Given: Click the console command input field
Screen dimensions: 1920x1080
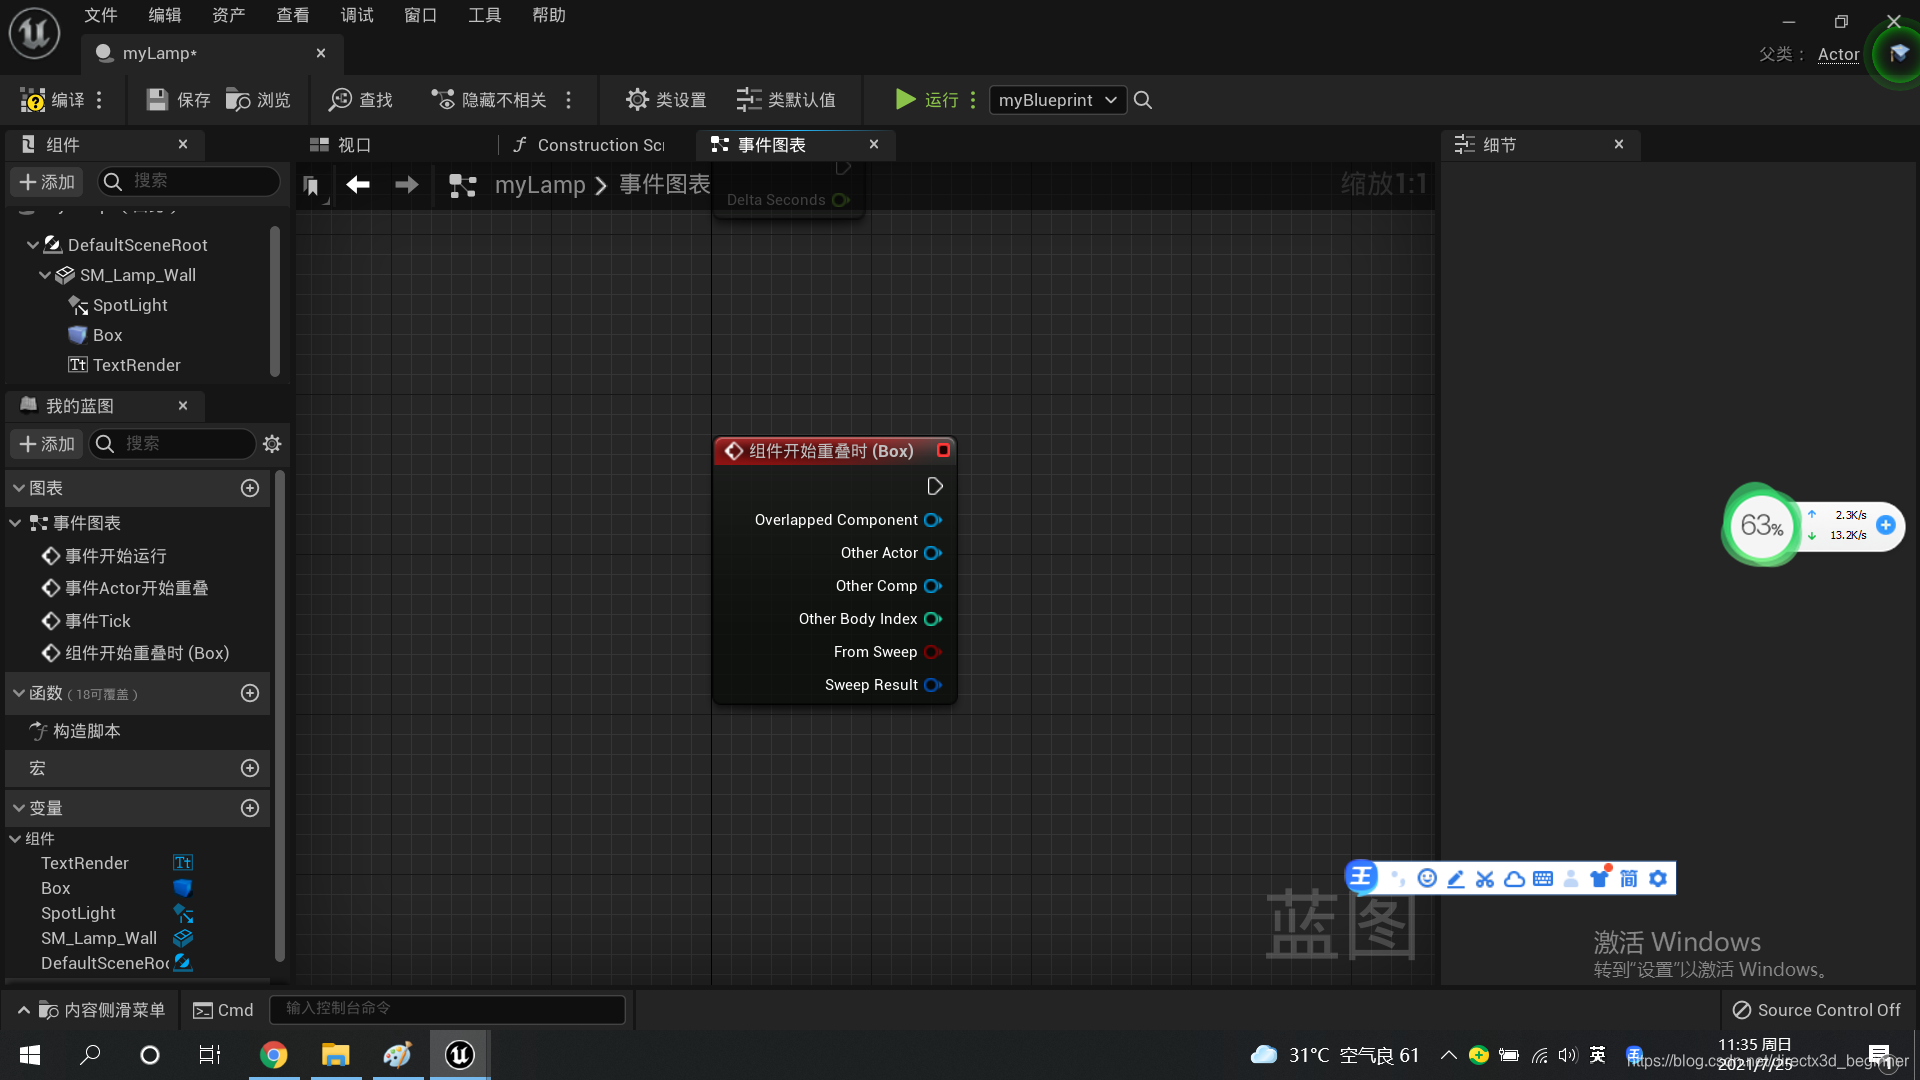Looking at the screenshot, I should point(447,1009).
